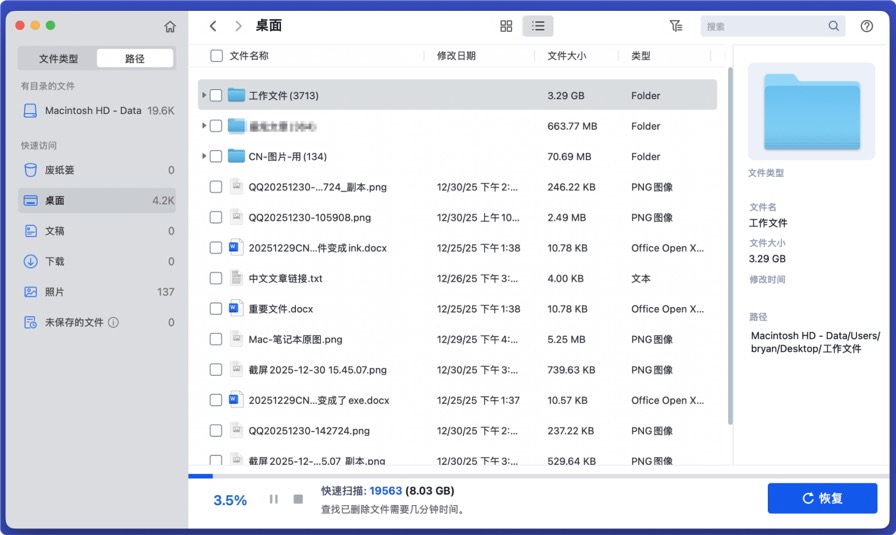This screenshot has width=896, height=535.
Task: Switch to 文件类型 tab
Action: (58, 58)
